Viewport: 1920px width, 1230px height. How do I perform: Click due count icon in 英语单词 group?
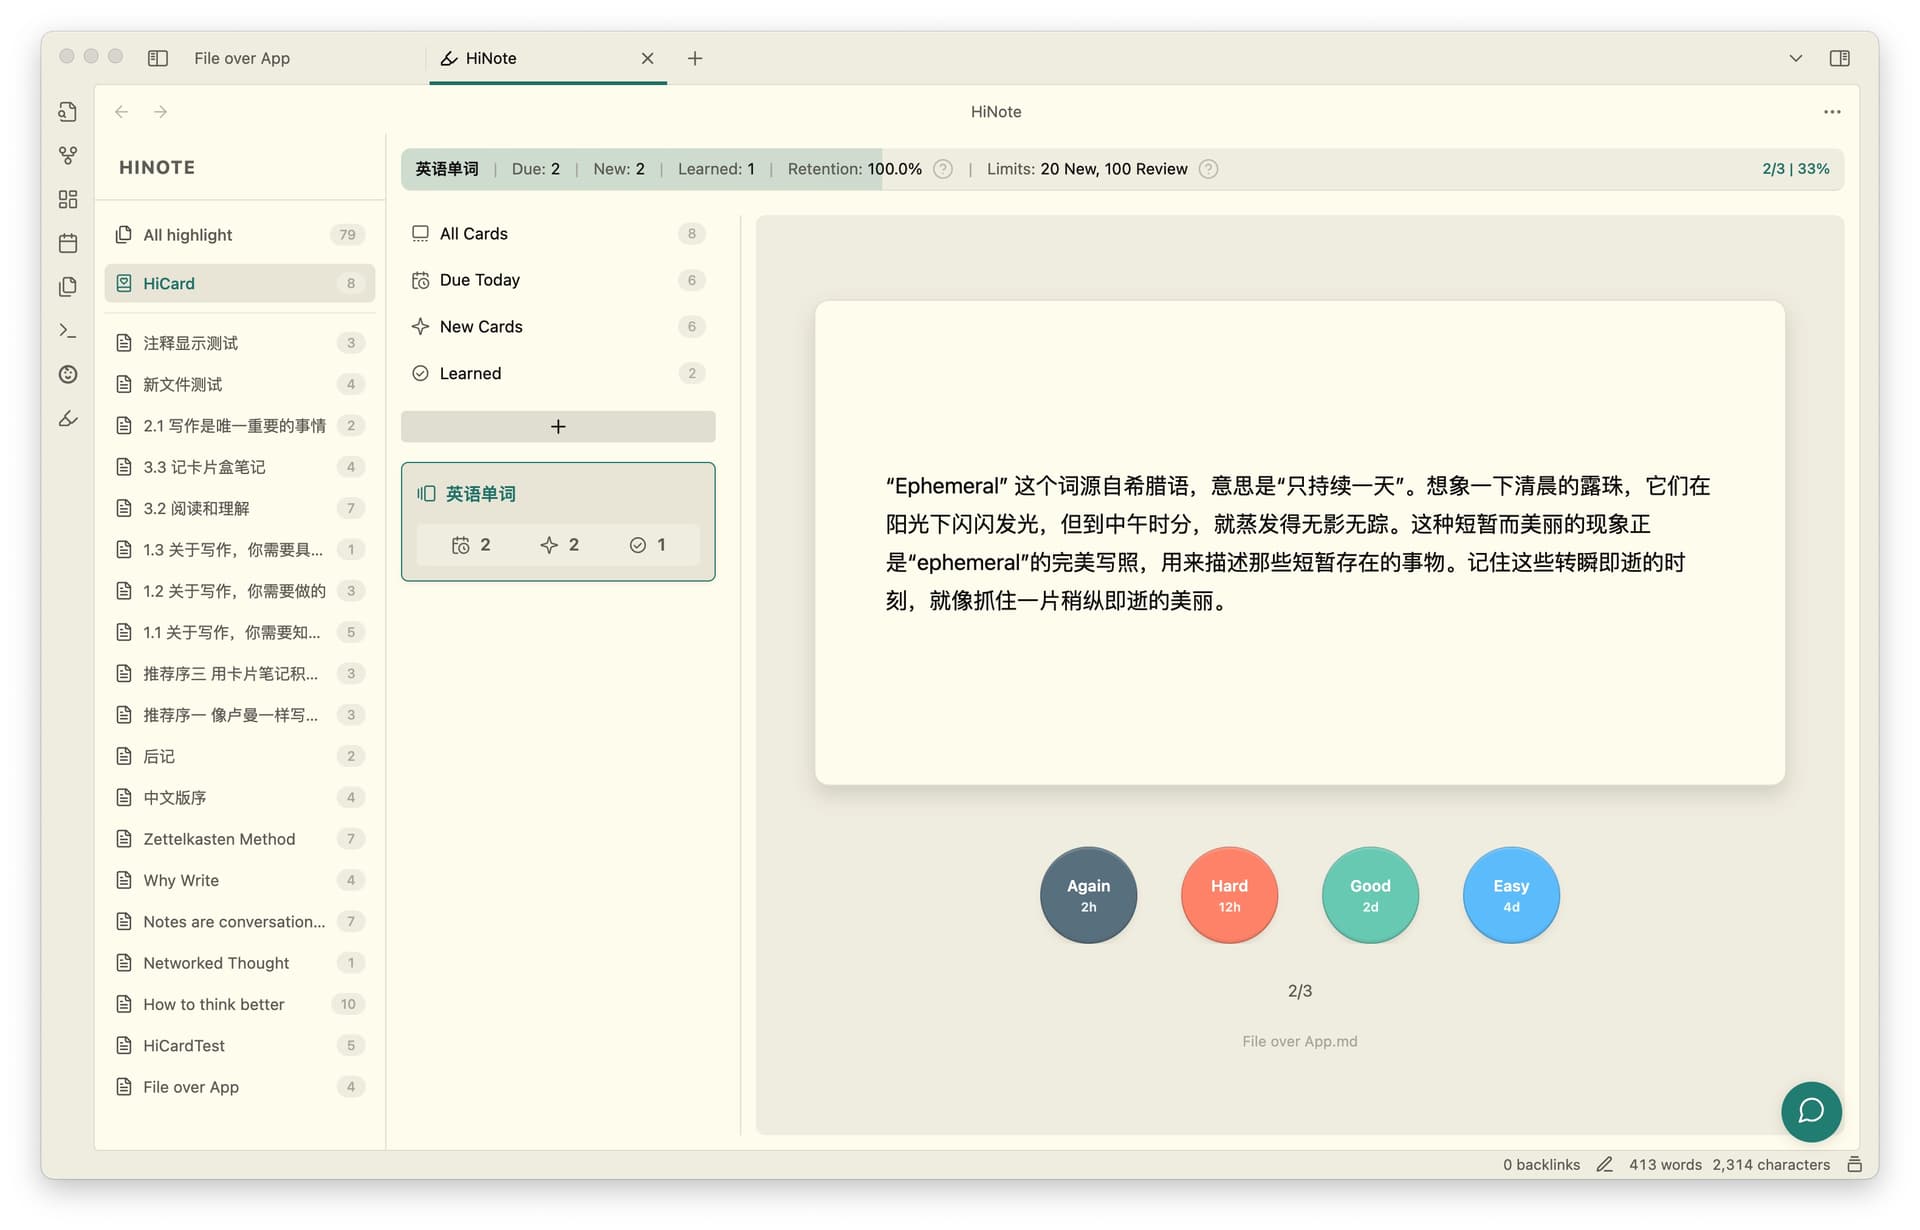pyautogui.click(x=460, y=545)
